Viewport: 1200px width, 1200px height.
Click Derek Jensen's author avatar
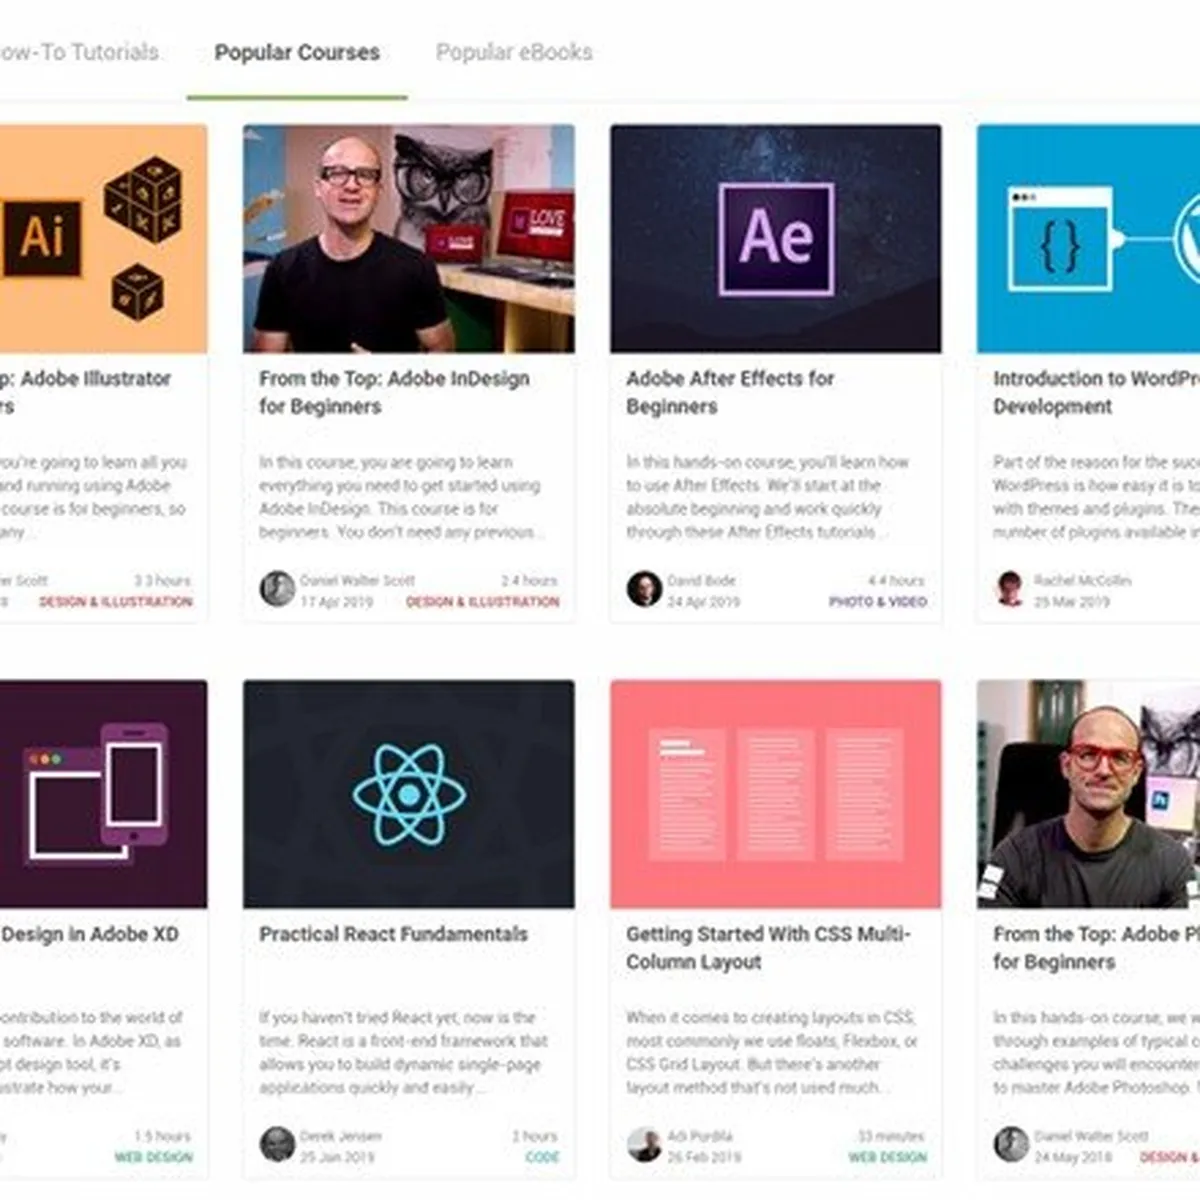(x=277, y=1144)
